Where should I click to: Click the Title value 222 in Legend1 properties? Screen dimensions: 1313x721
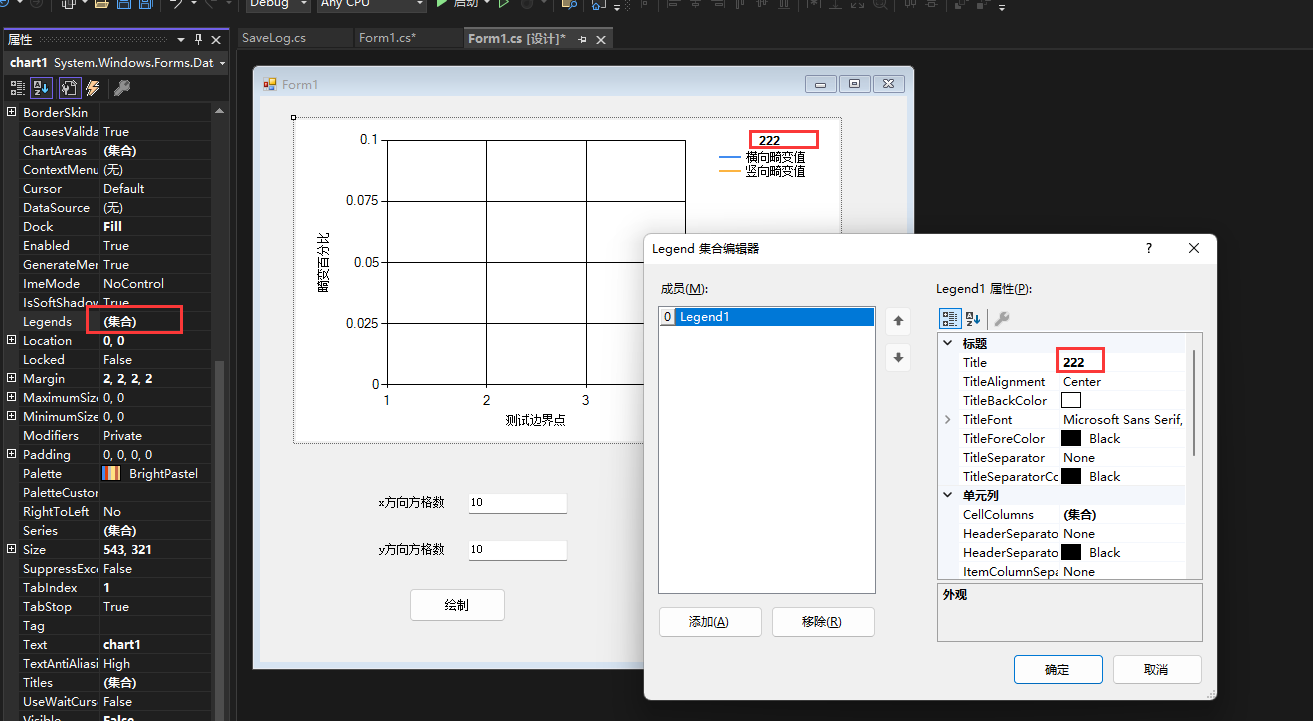(x=1074, y=362)
